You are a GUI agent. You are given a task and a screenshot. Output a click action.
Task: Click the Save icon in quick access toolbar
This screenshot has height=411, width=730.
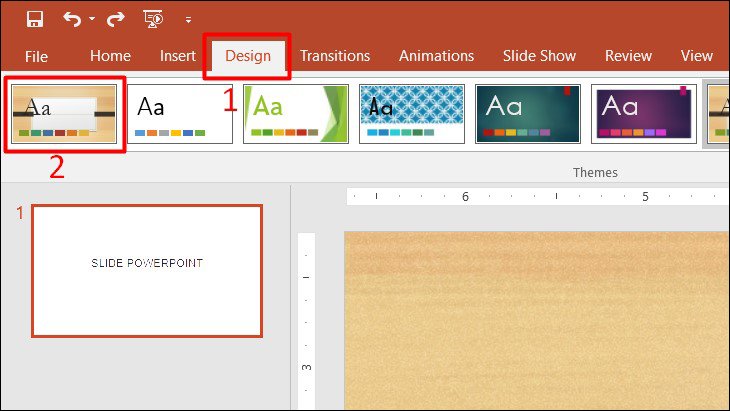point(35,19)
